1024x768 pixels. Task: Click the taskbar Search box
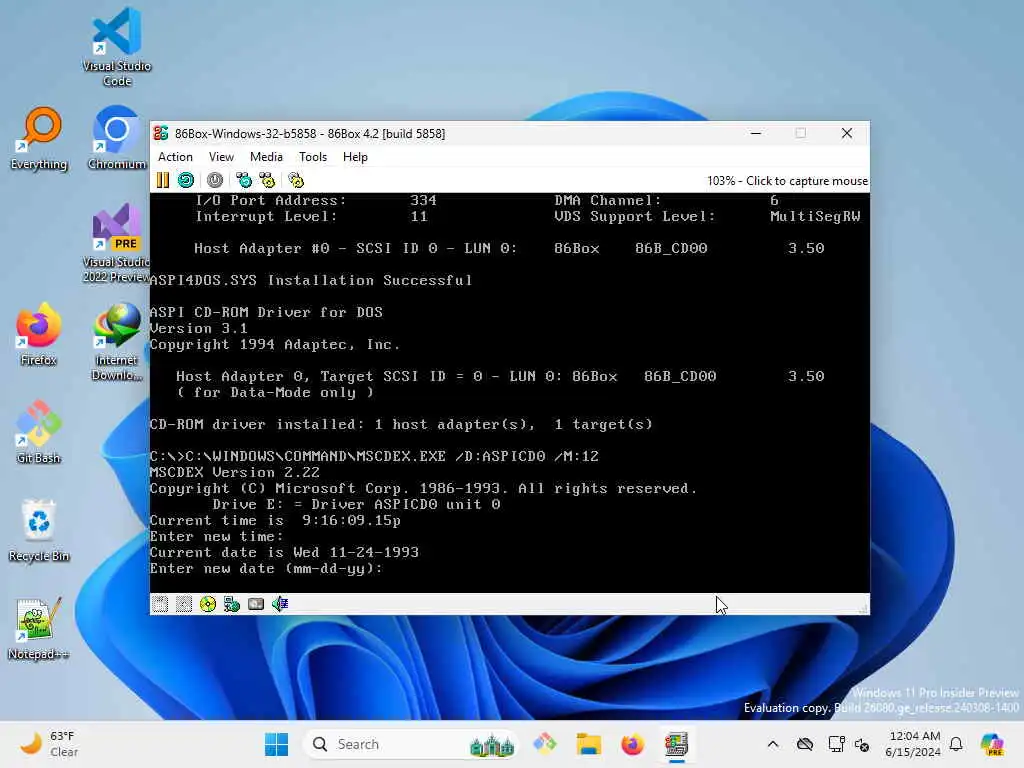click(x=411, y=744)
